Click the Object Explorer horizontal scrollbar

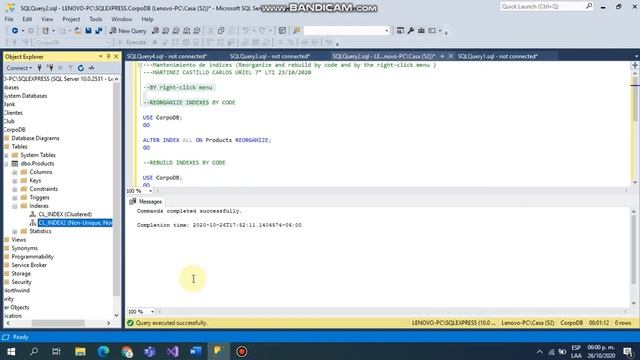pyautogui.click(x=58, y=323)
